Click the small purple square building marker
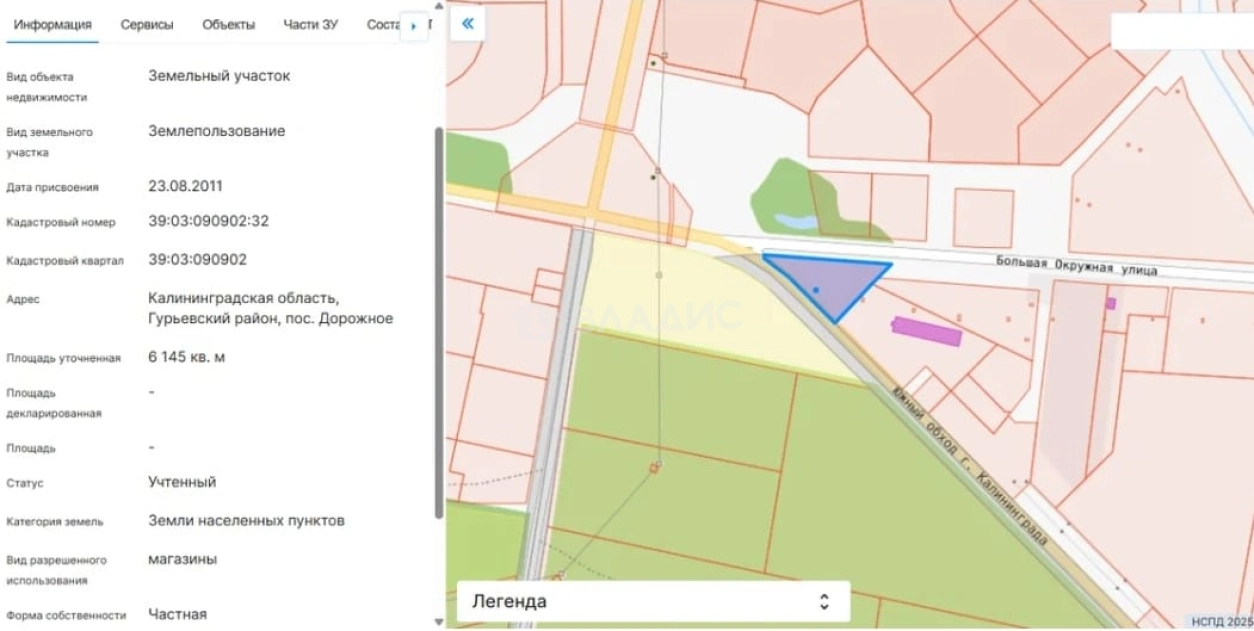This screenshot has width=1254, height=631. point(1111,303)
